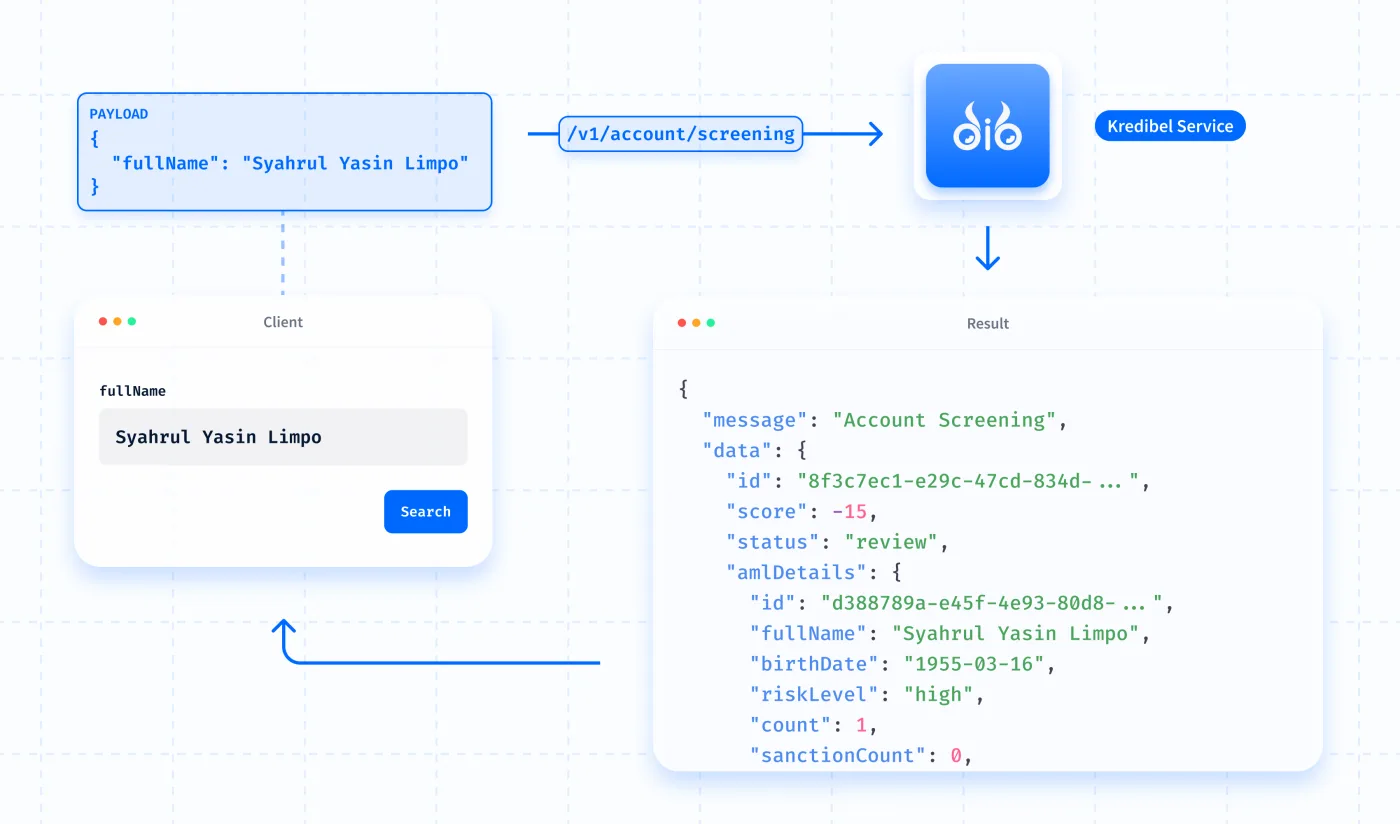
Task: Click the Kredibel logo icon
Action: coord(987,126)
